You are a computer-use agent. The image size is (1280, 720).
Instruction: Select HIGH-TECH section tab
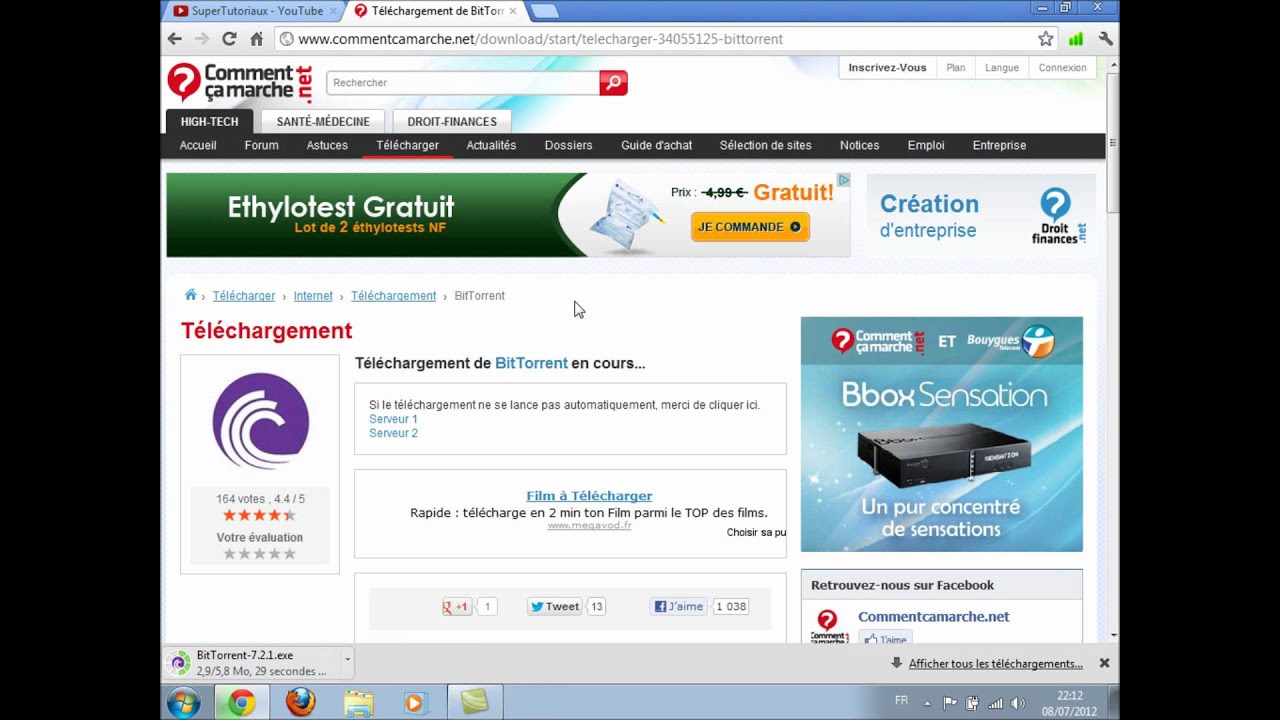tap(209, 121)
